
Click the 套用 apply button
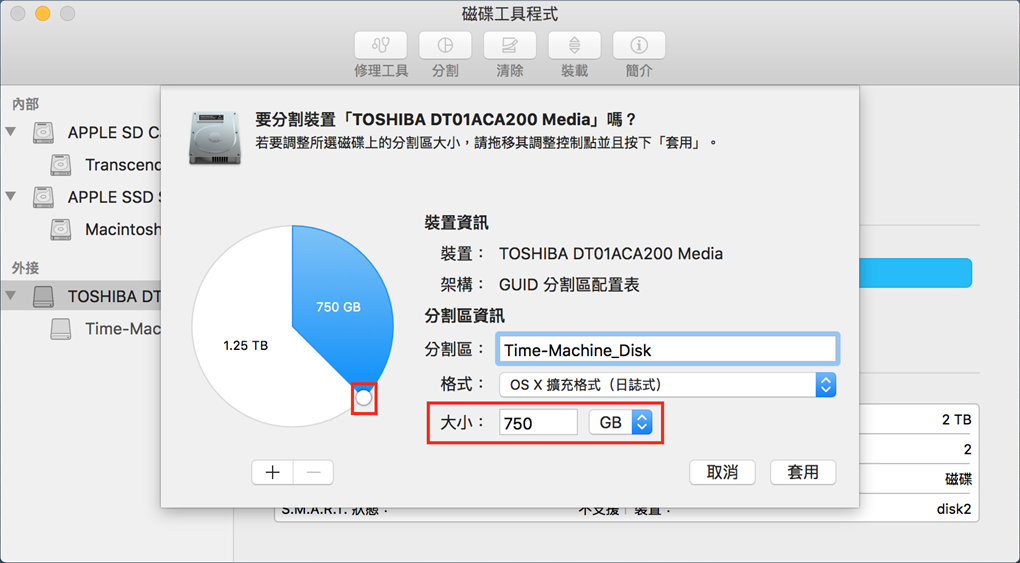(x=803, y=472)
